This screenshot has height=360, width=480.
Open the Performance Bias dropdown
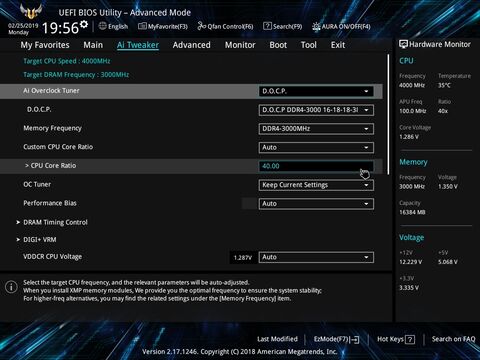click(x=316, y=204)
